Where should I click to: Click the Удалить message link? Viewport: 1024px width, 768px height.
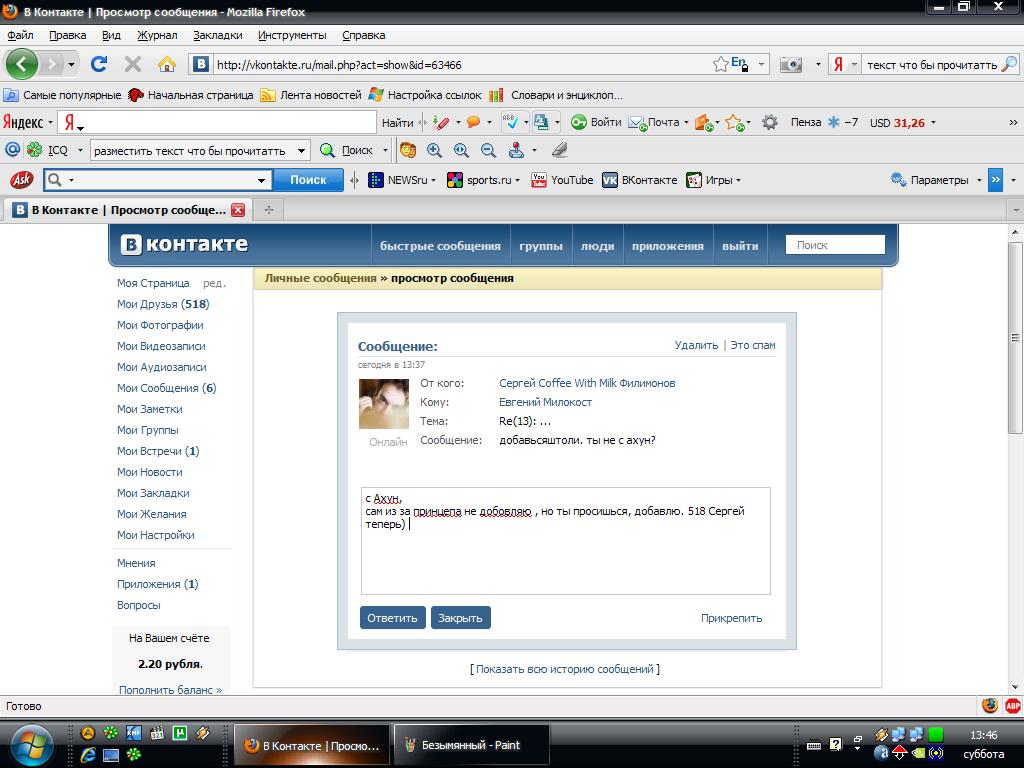pos(696,345)
